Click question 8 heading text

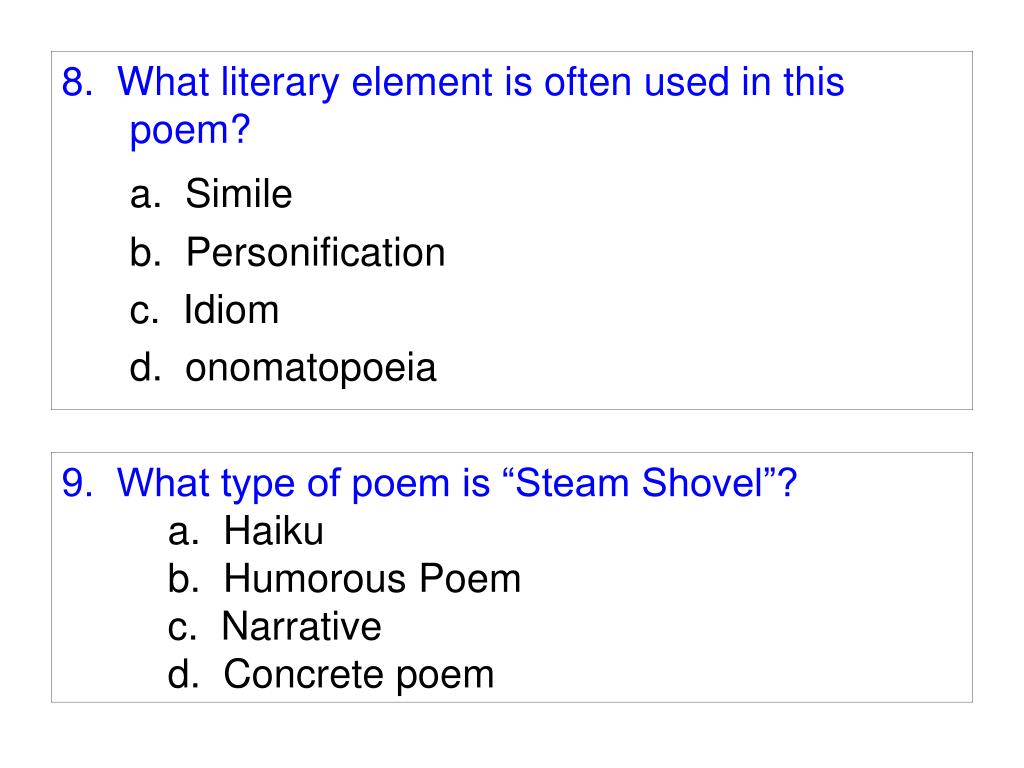(x=453, y=106)
